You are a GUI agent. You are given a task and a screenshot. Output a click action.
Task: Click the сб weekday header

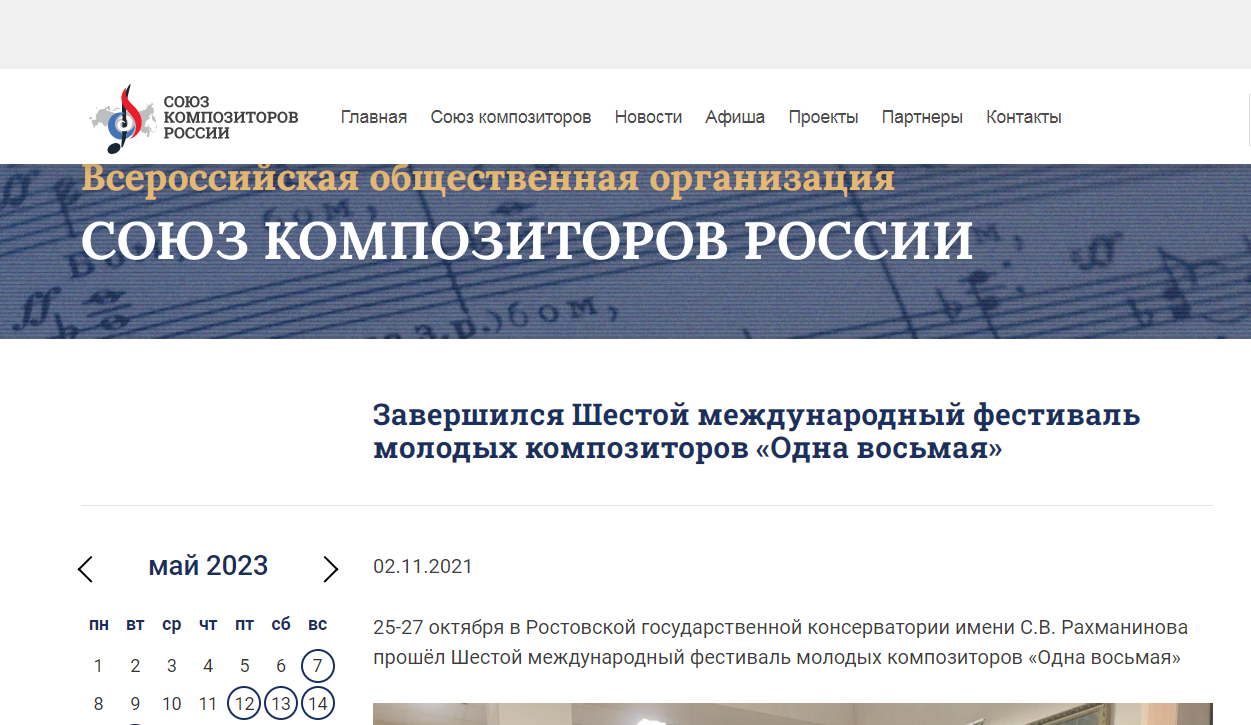281,625
